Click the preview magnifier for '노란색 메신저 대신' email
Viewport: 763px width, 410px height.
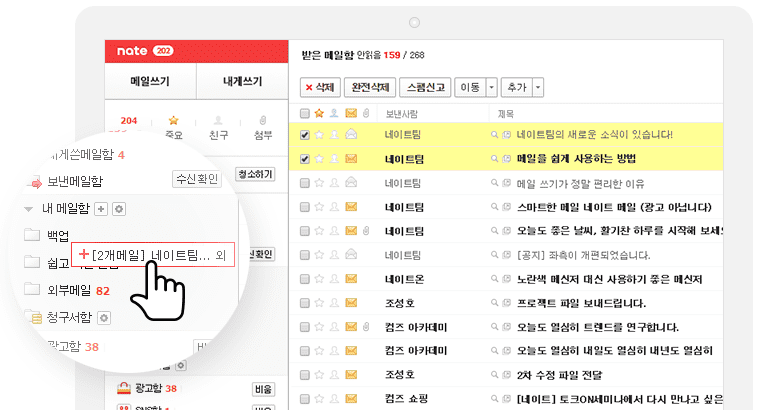click(494, 279)
